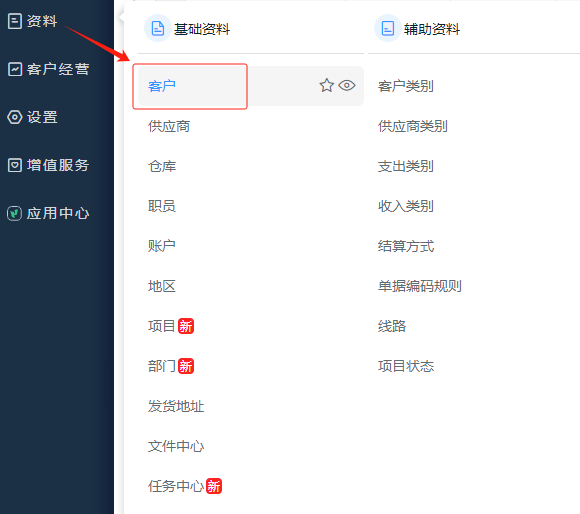This screenshot has height=514, width=580.
Task: Favorite 客户 with the star icon
Action: (x=327, y=85)
